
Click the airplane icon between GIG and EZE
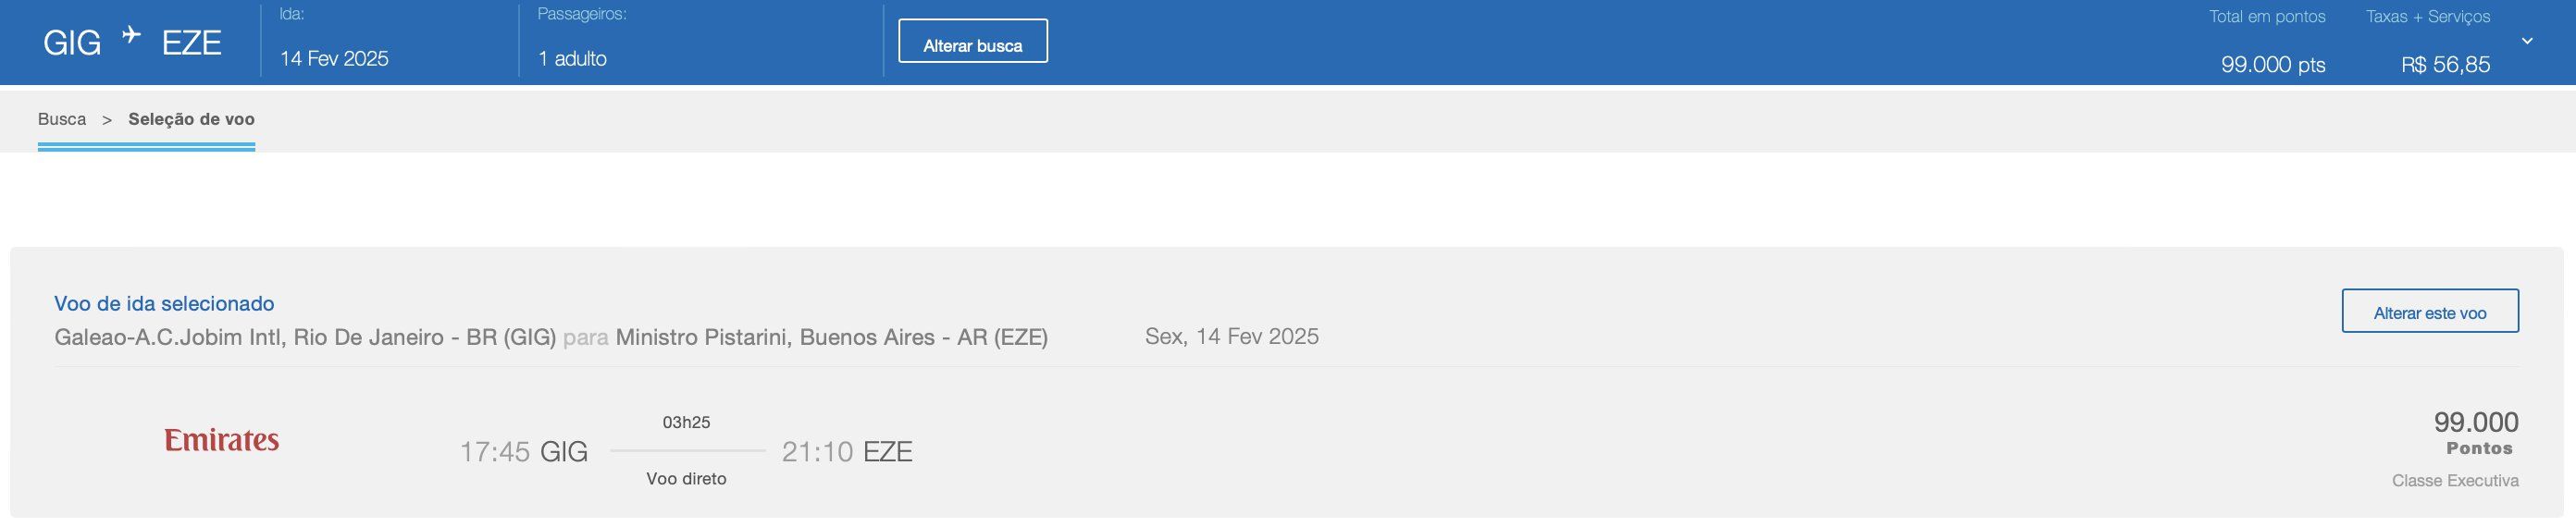tap(131, 36)
